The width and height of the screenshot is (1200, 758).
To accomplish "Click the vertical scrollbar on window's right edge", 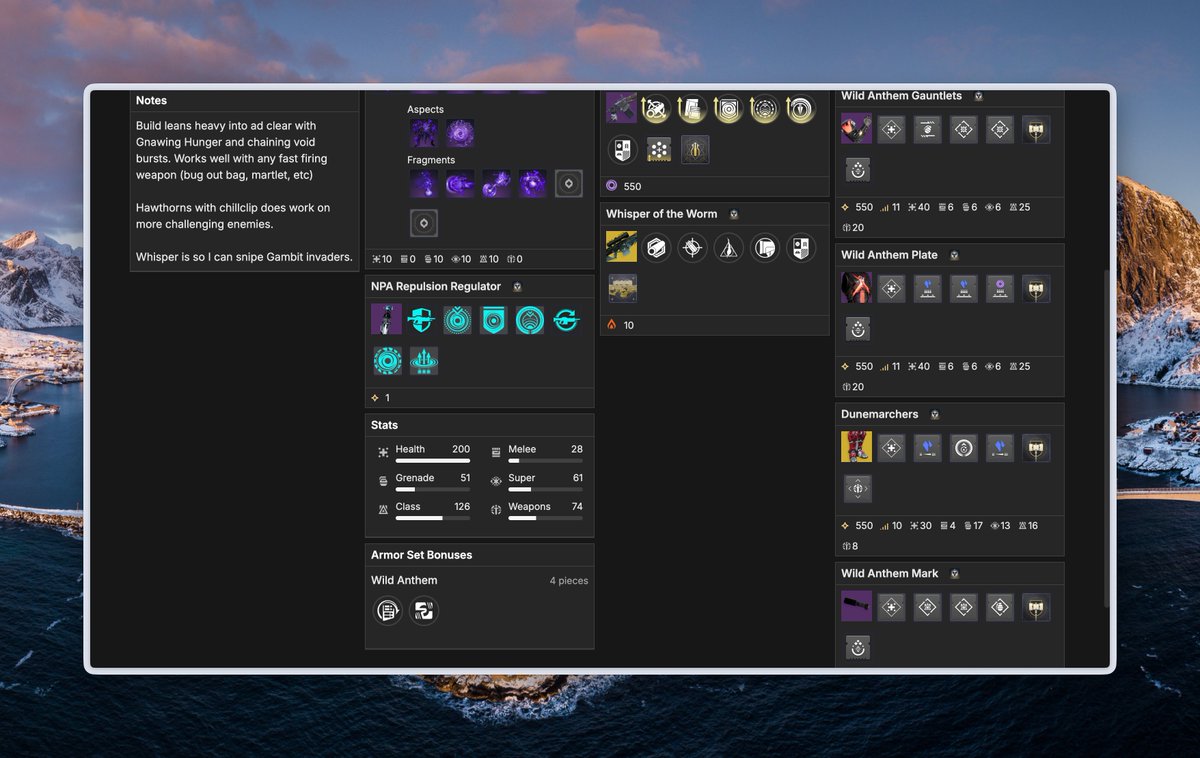I will (x=1106, y=437).
